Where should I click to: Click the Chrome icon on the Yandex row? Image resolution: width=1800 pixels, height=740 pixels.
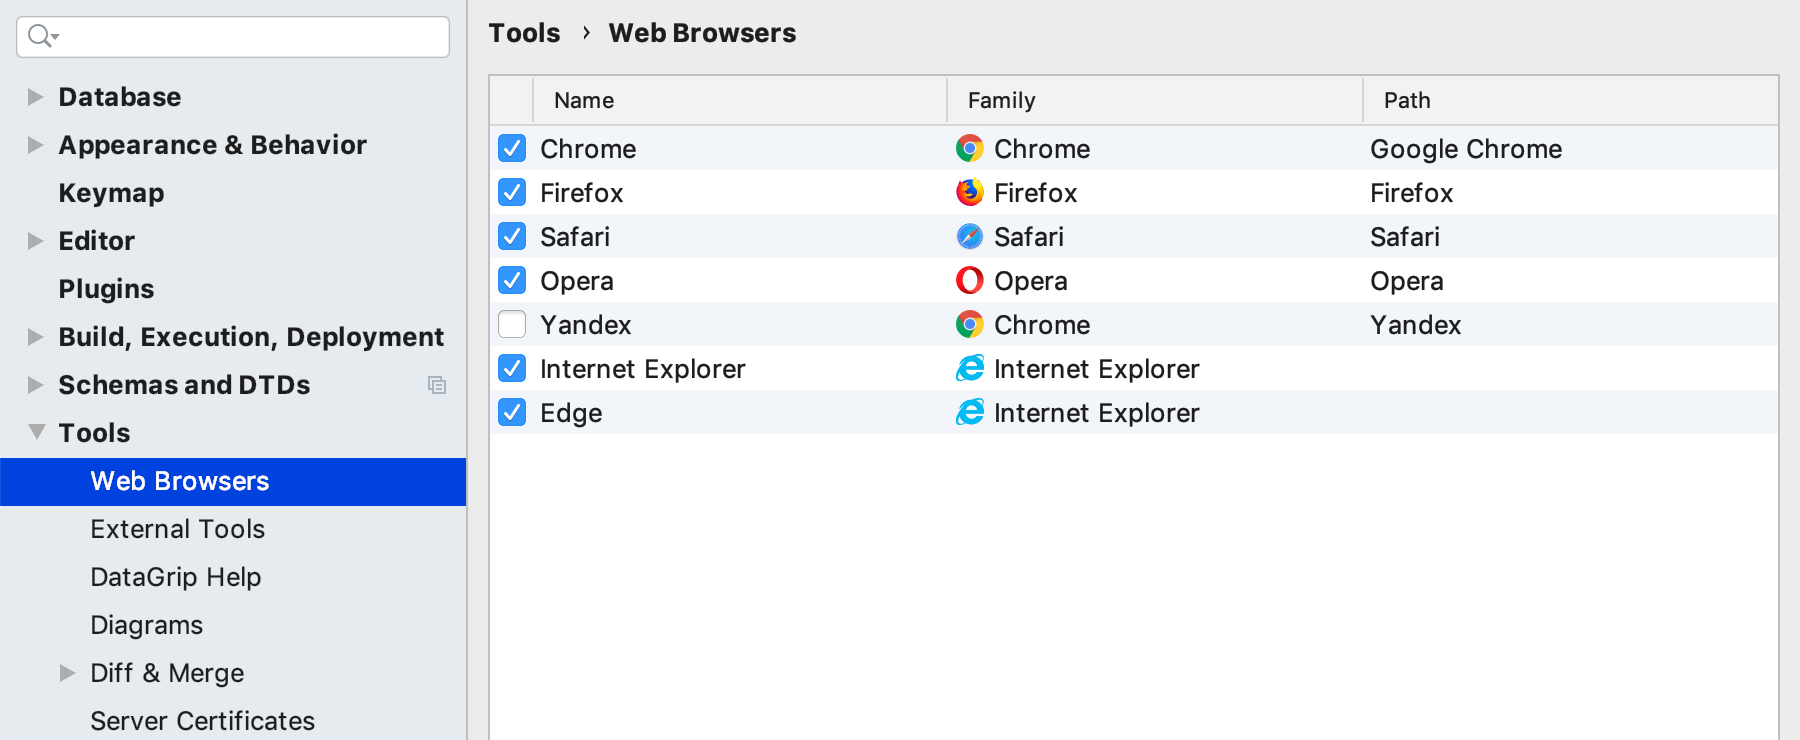pyautogui.click(x=968, y=324)
